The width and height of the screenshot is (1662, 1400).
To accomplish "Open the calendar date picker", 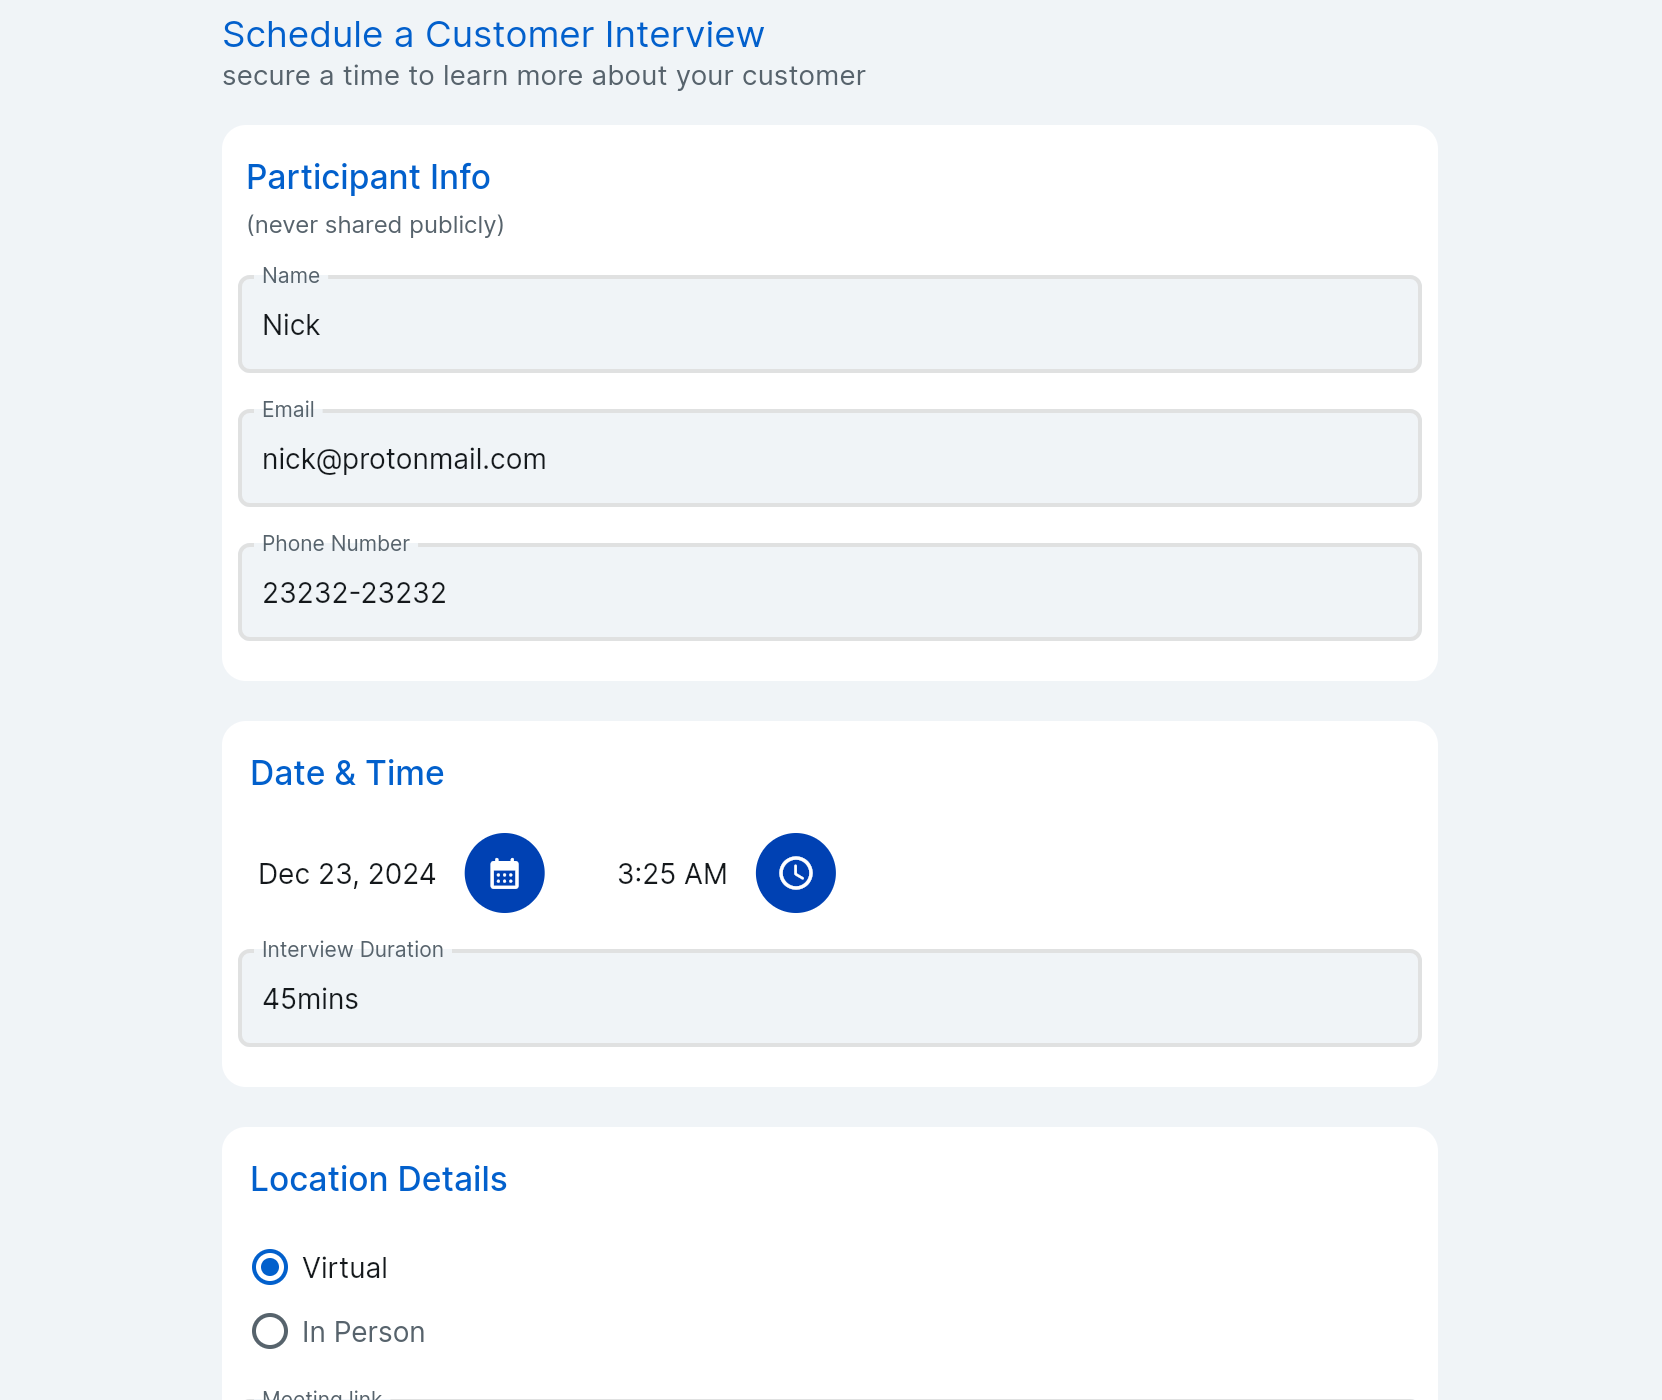I will tap(505, 873).
